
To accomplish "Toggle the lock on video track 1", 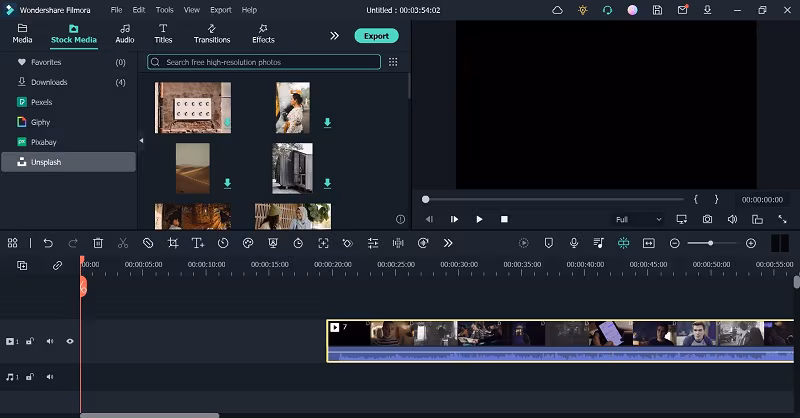I will click(x=30, y=341).
